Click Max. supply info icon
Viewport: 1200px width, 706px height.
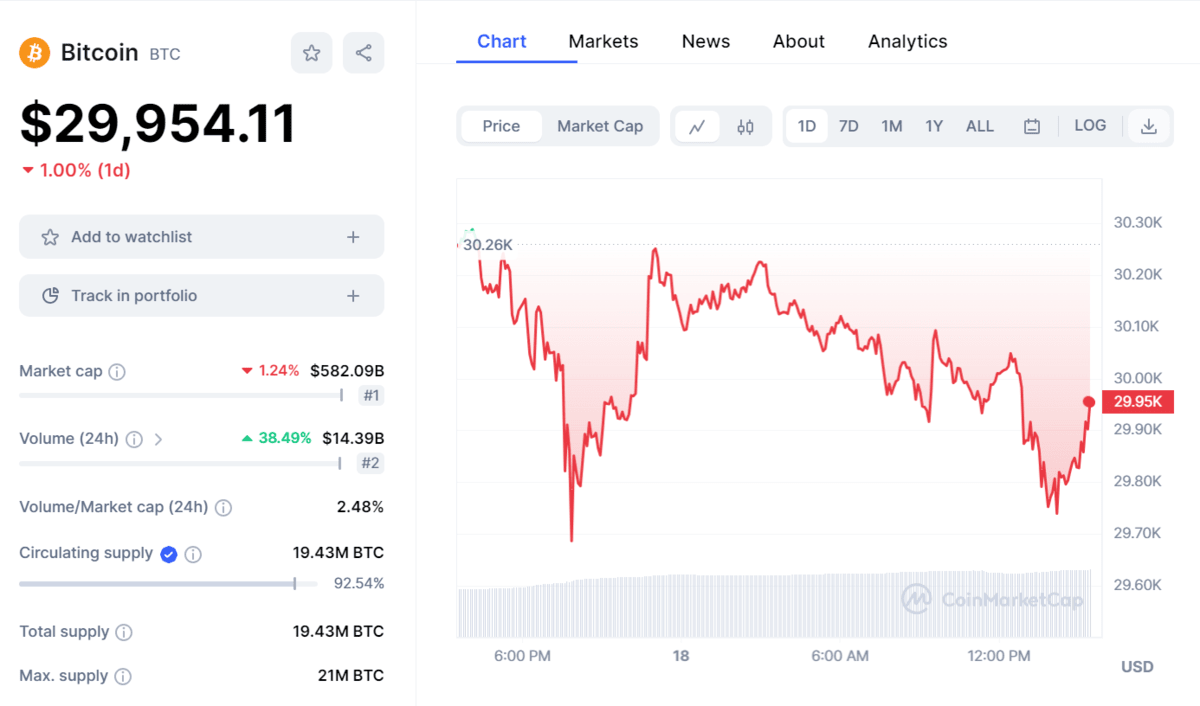[123, 676]
